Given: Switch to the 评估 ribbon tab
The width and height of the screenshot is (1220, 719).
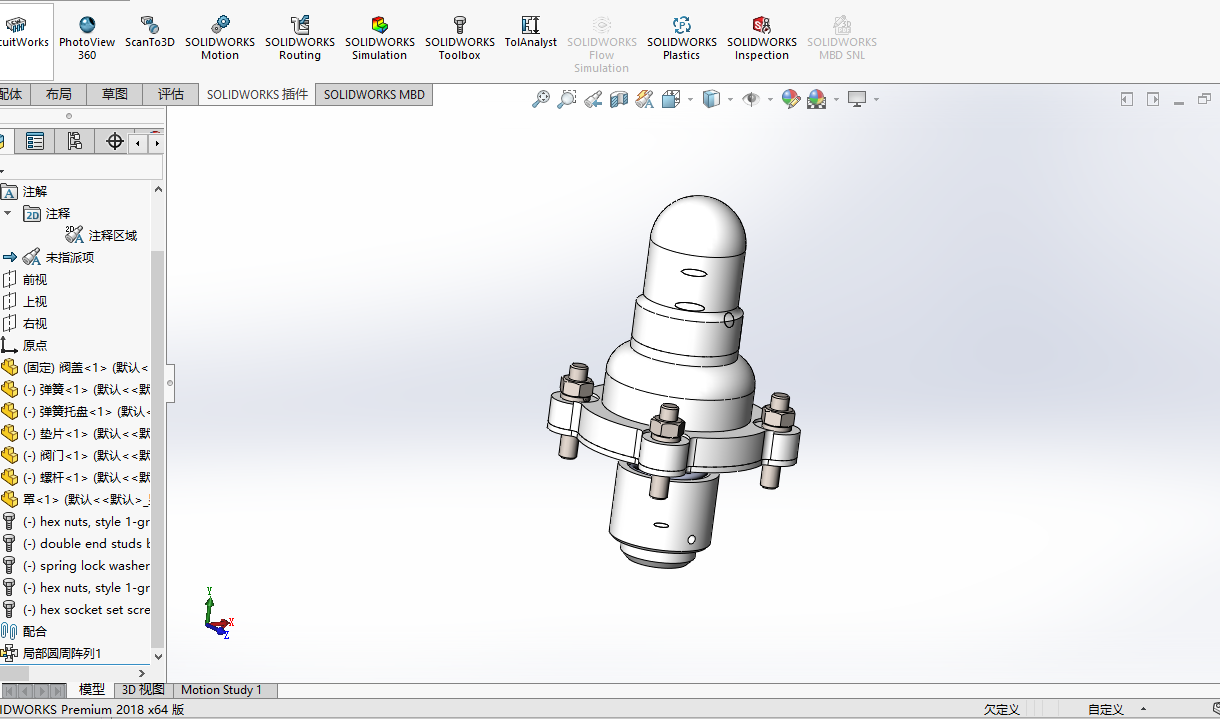Looking at the screenshot, I should 170,93.
